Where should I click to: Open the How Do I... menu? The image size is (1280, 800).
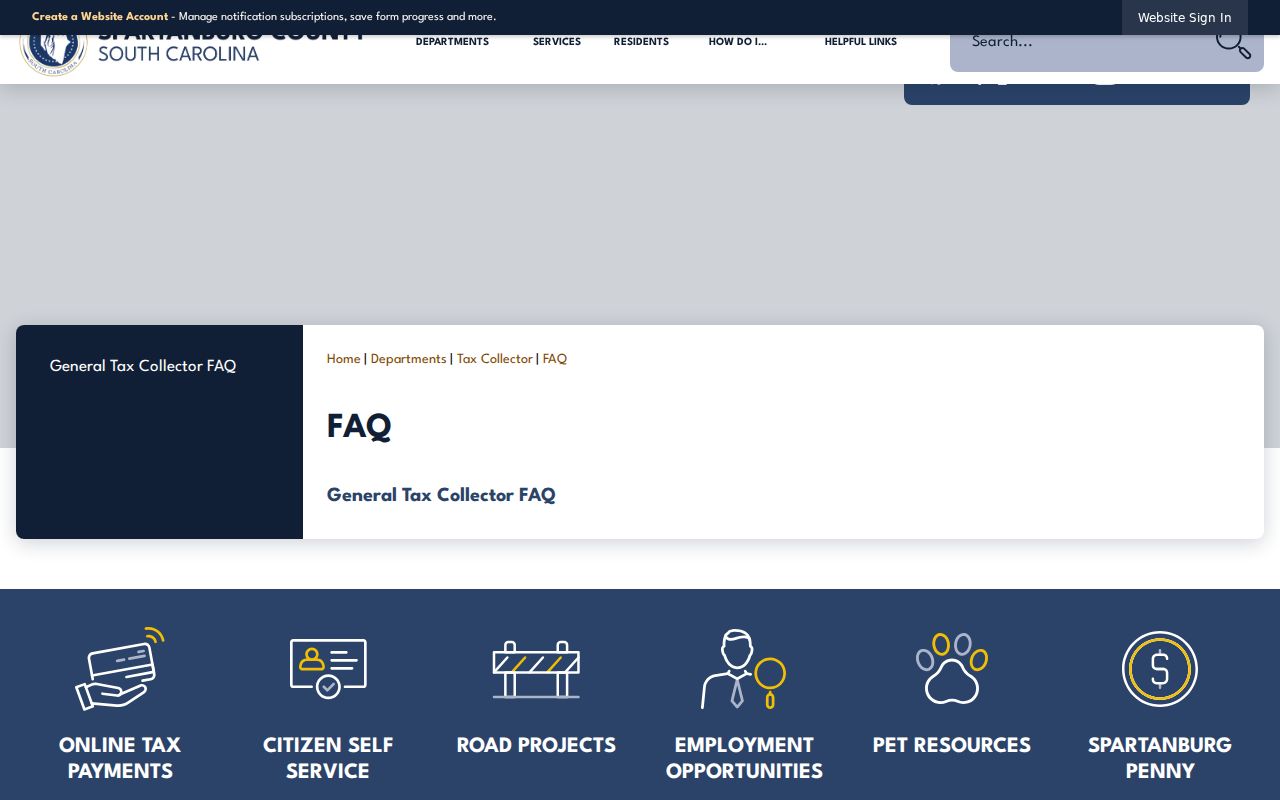(738, 42)
